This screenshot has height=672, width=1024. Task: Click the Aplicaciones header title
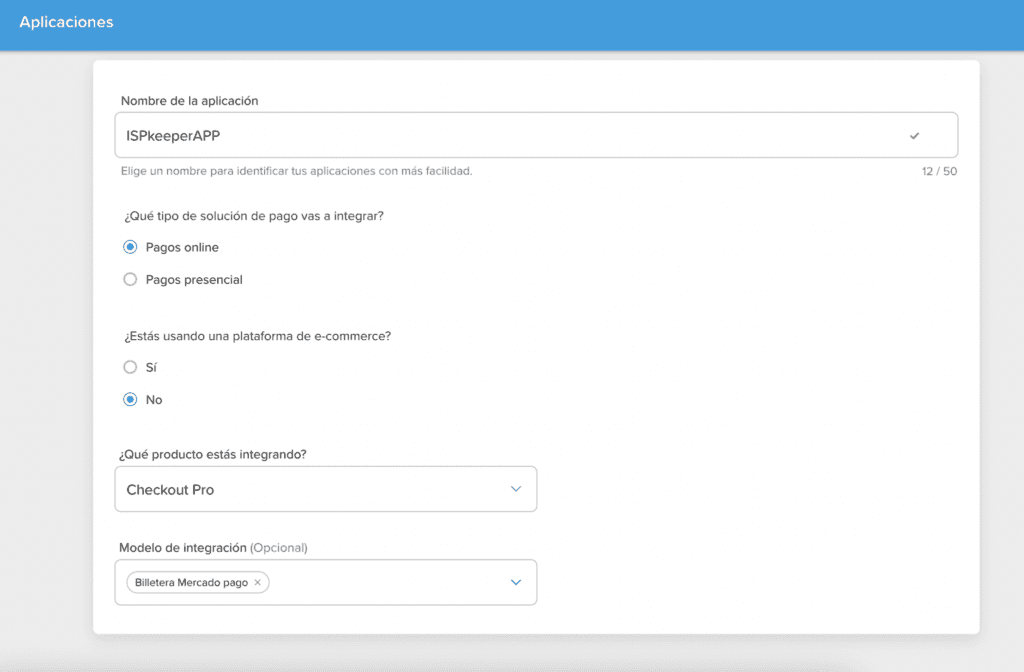(66, 22)
